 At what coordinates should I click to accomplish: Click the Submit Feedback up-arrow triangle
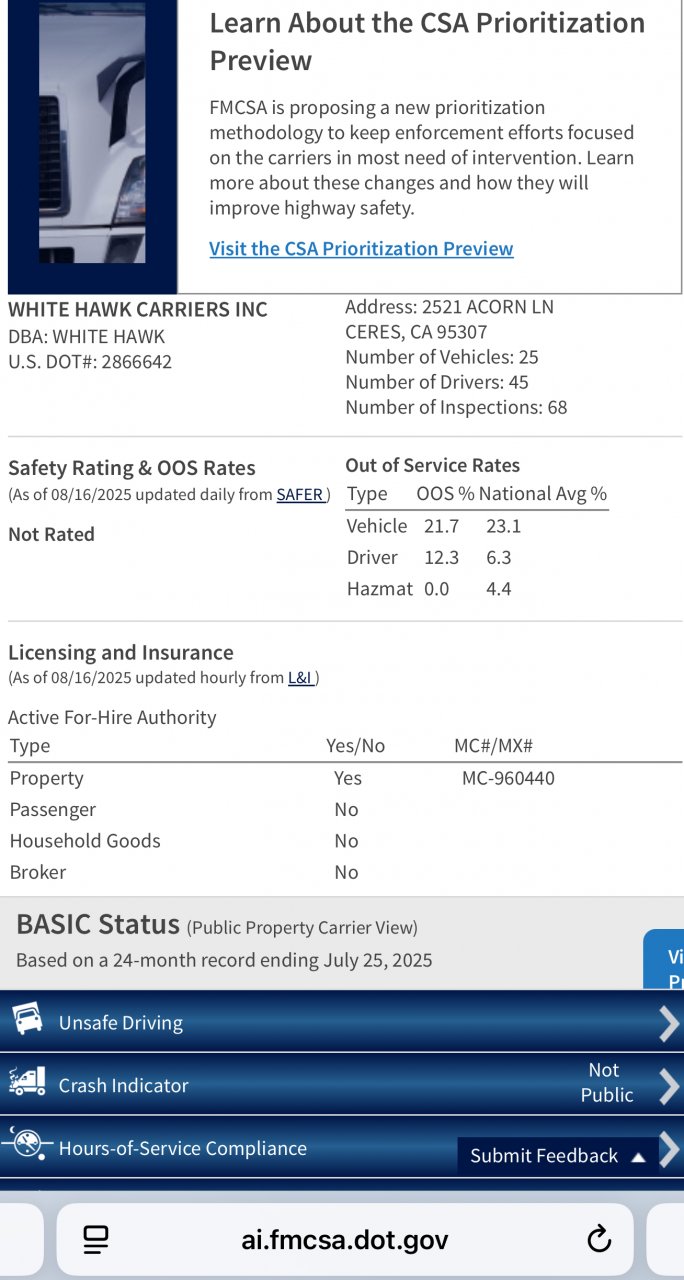coord(638,1157)
